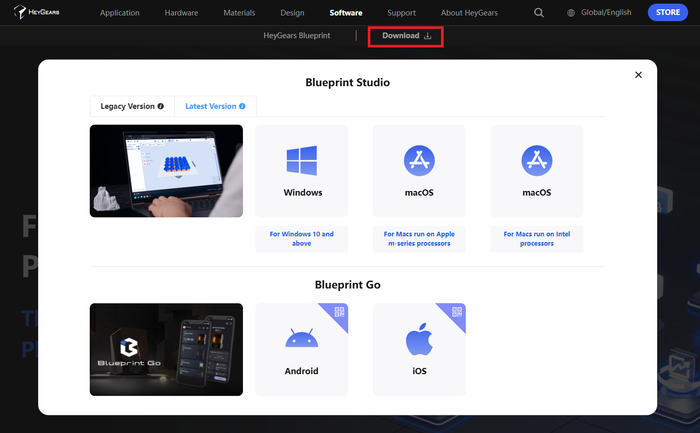
Task: Click info icon next to Latest Version
Action: click(x=242, y=106)
